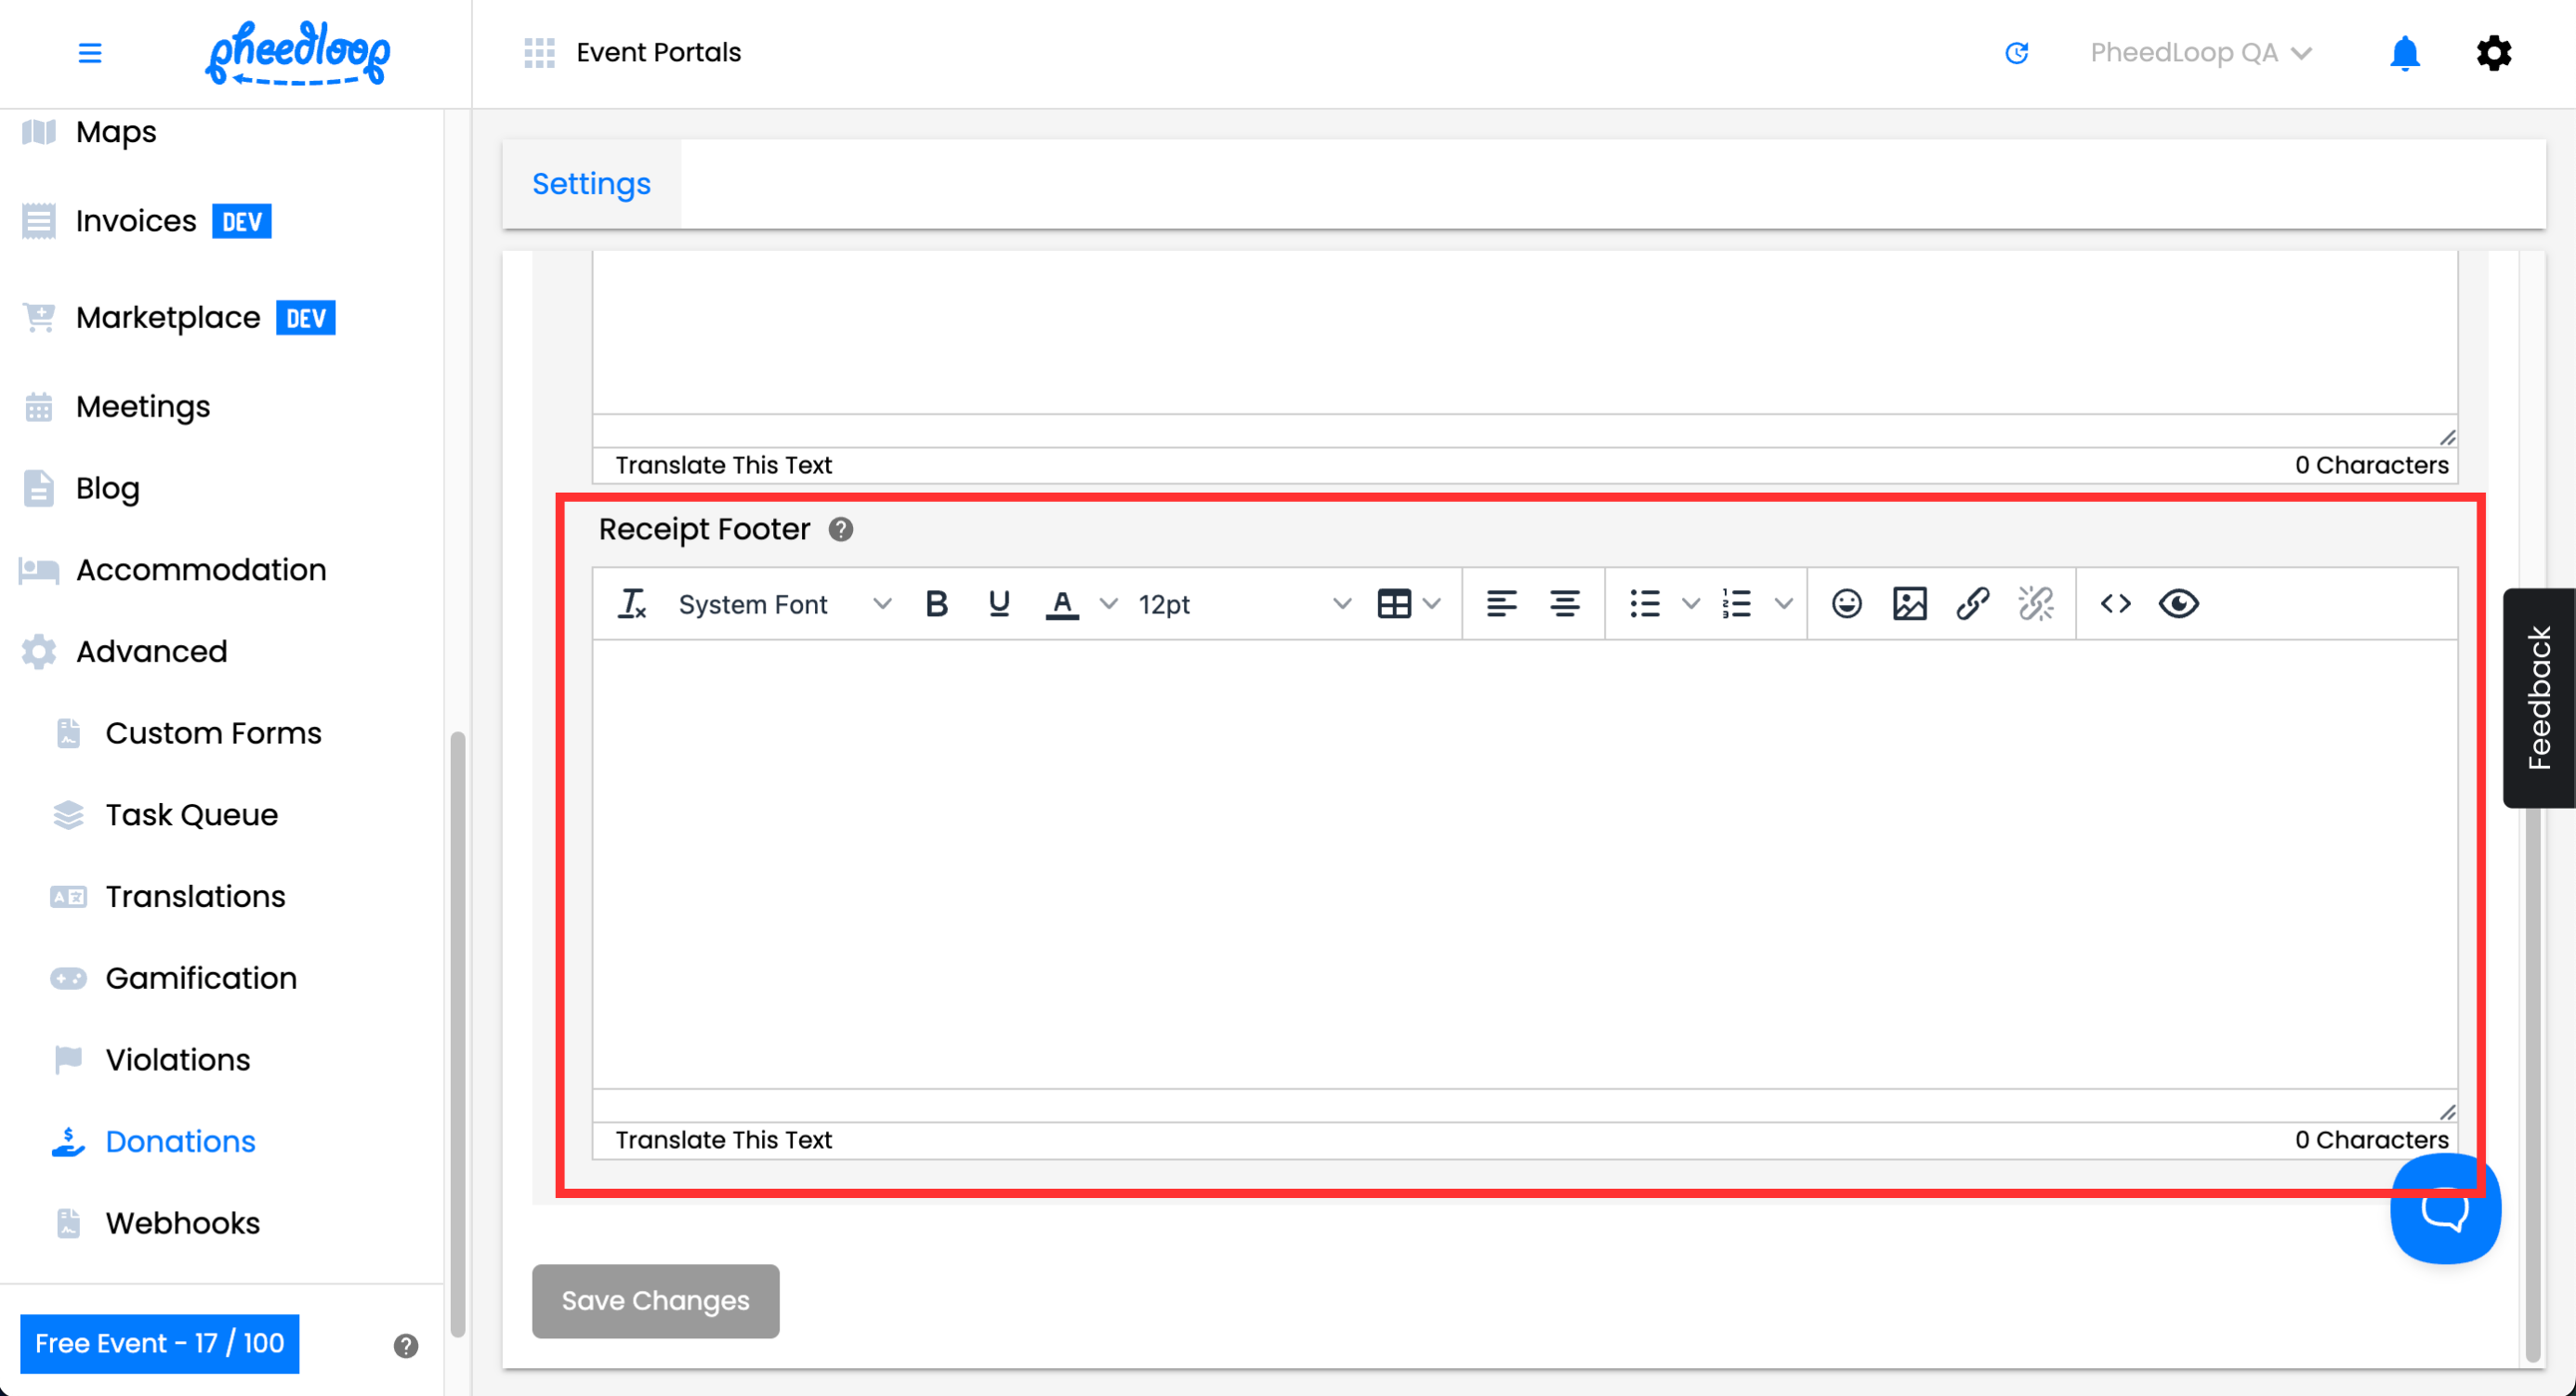Open System Font family dropdown
Image resolution: width=2576 pixels, height=1396 pixels.
coord(784,604)
